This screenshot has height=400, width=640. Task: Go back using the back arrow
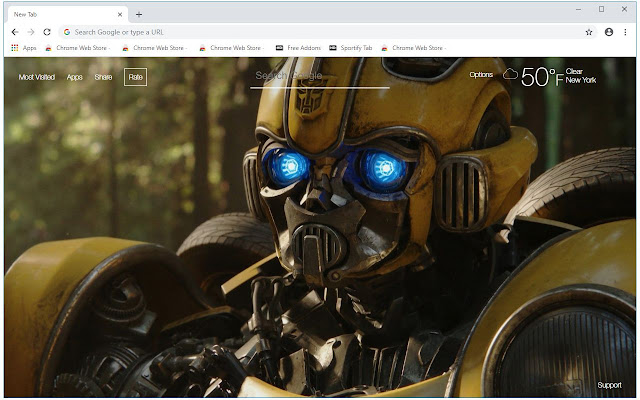[15, 32]
